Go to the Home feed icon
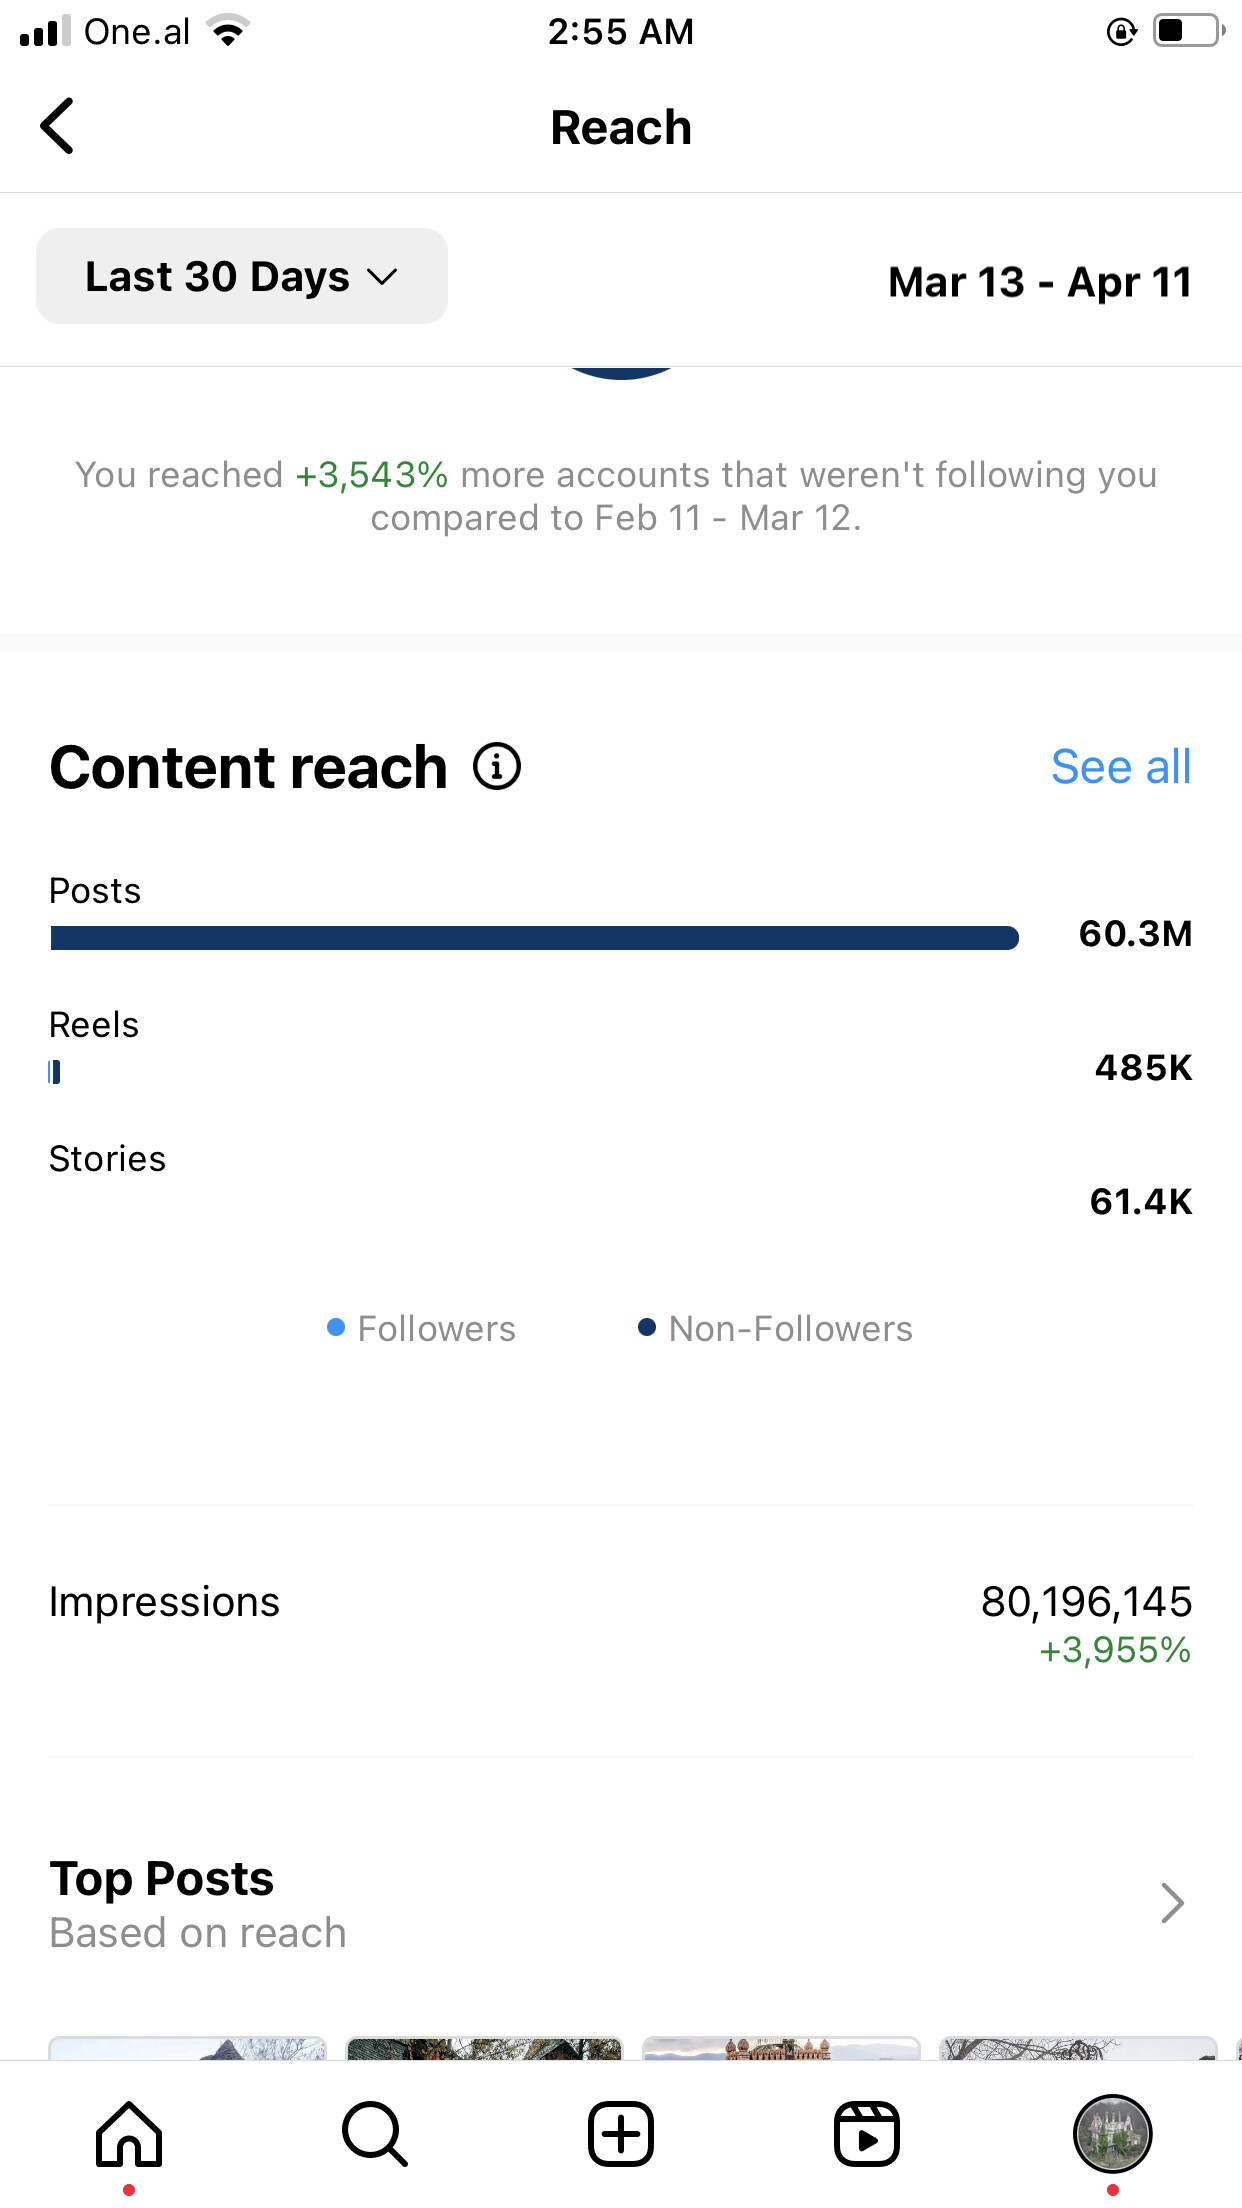 point(129,2134)
